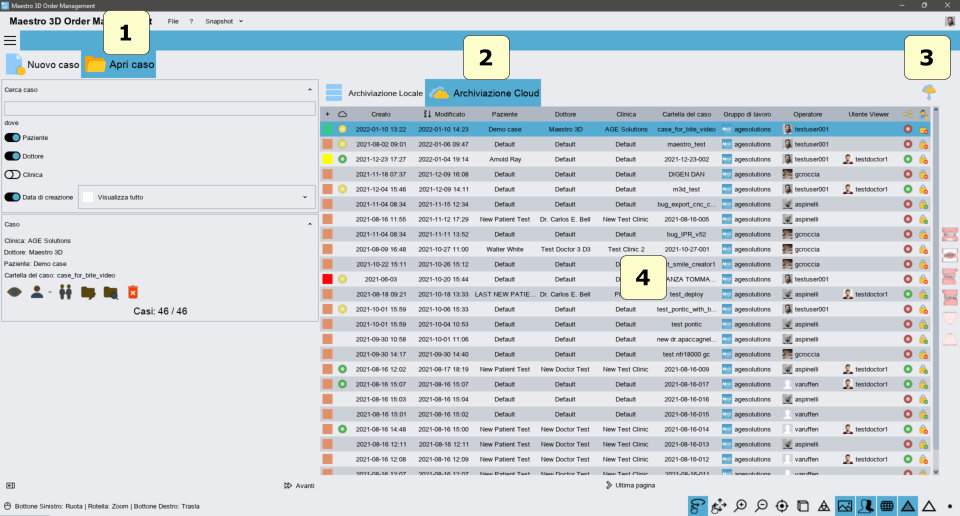Image resolution: width=960 pixels, height=516 pixels.
Task: Open the hamburger menu
Action: click(x=10, y=41)
